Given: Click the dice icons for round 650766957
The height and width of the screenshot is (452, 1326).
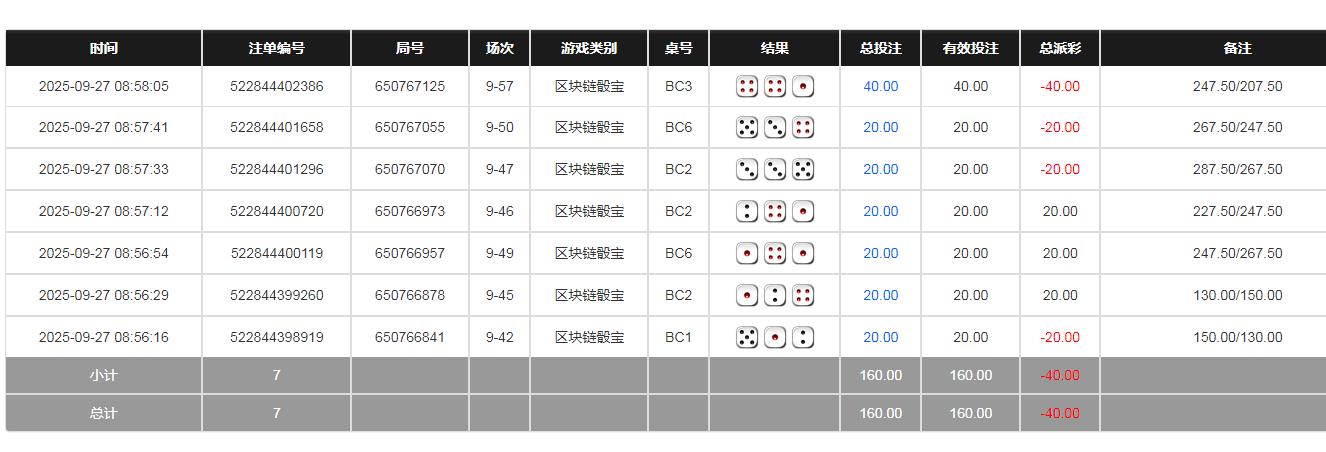Looking at the screenshot, I should coord(775,254).
